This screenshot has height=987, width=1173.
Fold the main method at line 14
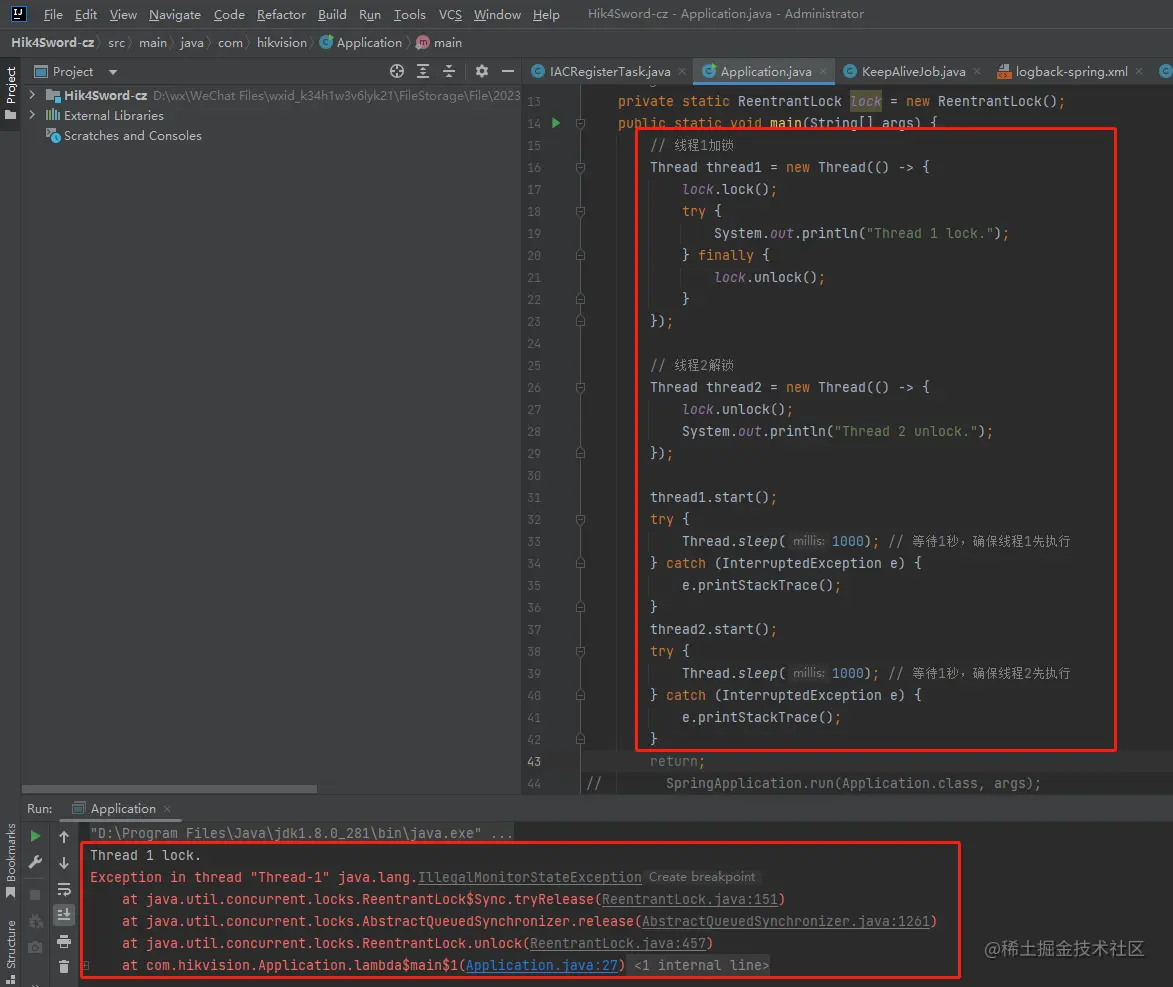pos(580,123)
